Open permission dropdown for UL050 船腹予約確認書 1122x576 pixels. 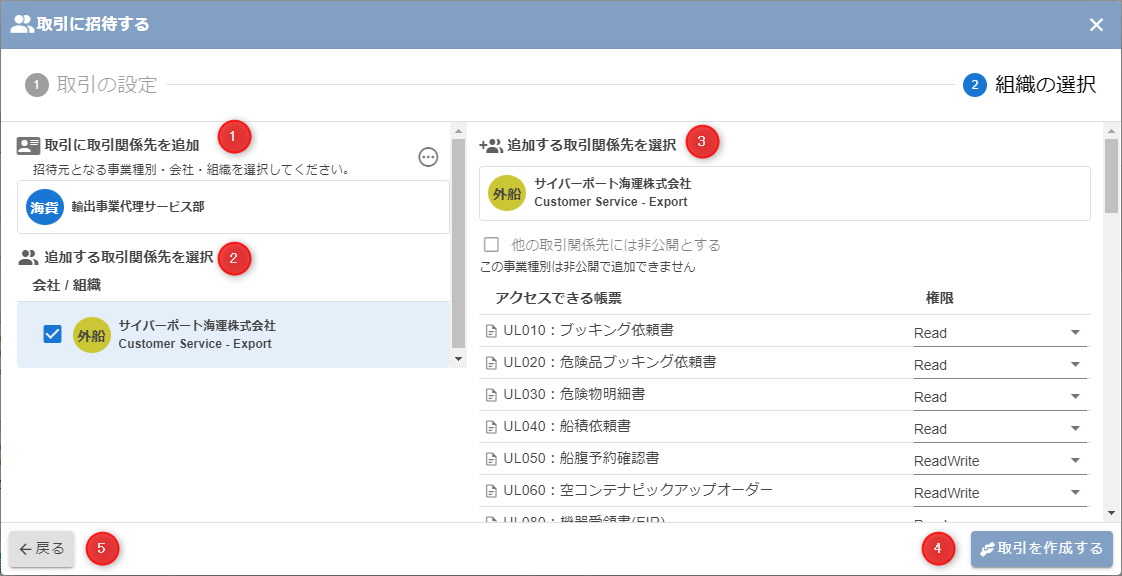tap(1000, 461)
